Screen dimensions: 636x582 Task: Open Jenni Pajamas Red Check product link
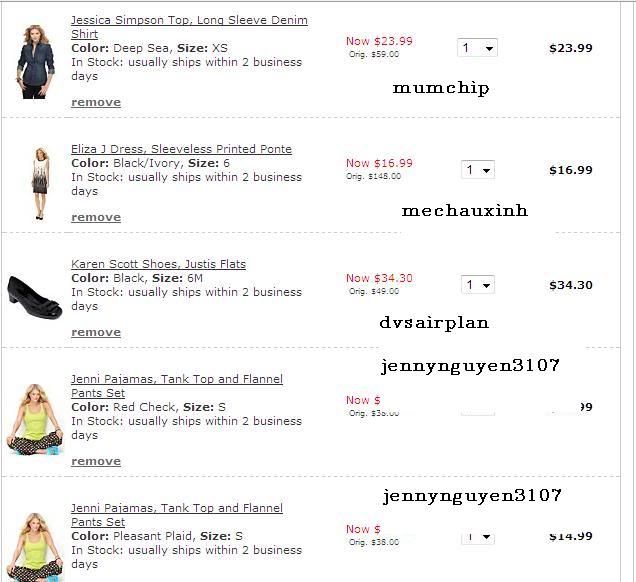pyautogui.click(x=177, y=386)
